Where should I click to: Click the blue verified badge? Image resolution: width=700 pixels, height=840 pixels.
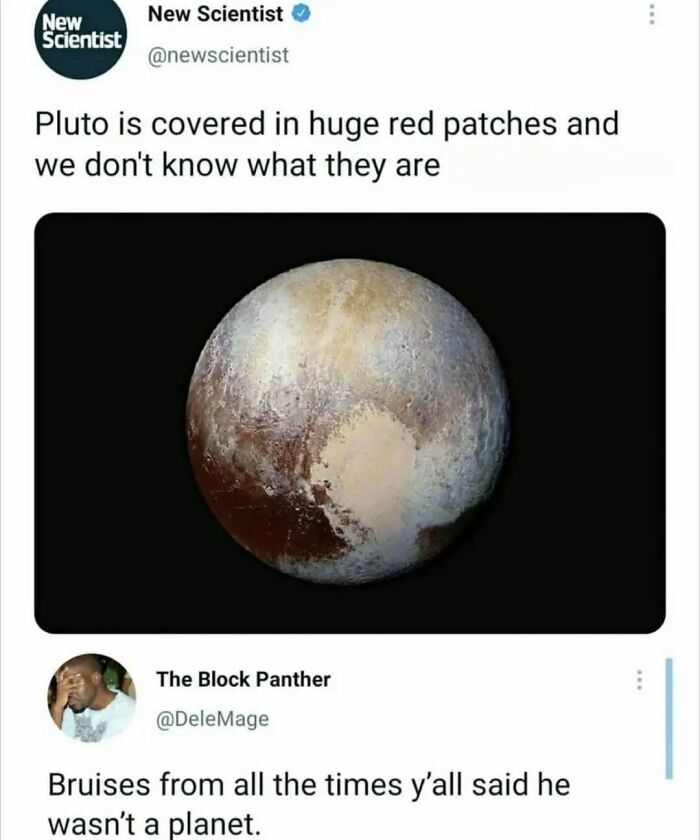[x=302, y=14]
